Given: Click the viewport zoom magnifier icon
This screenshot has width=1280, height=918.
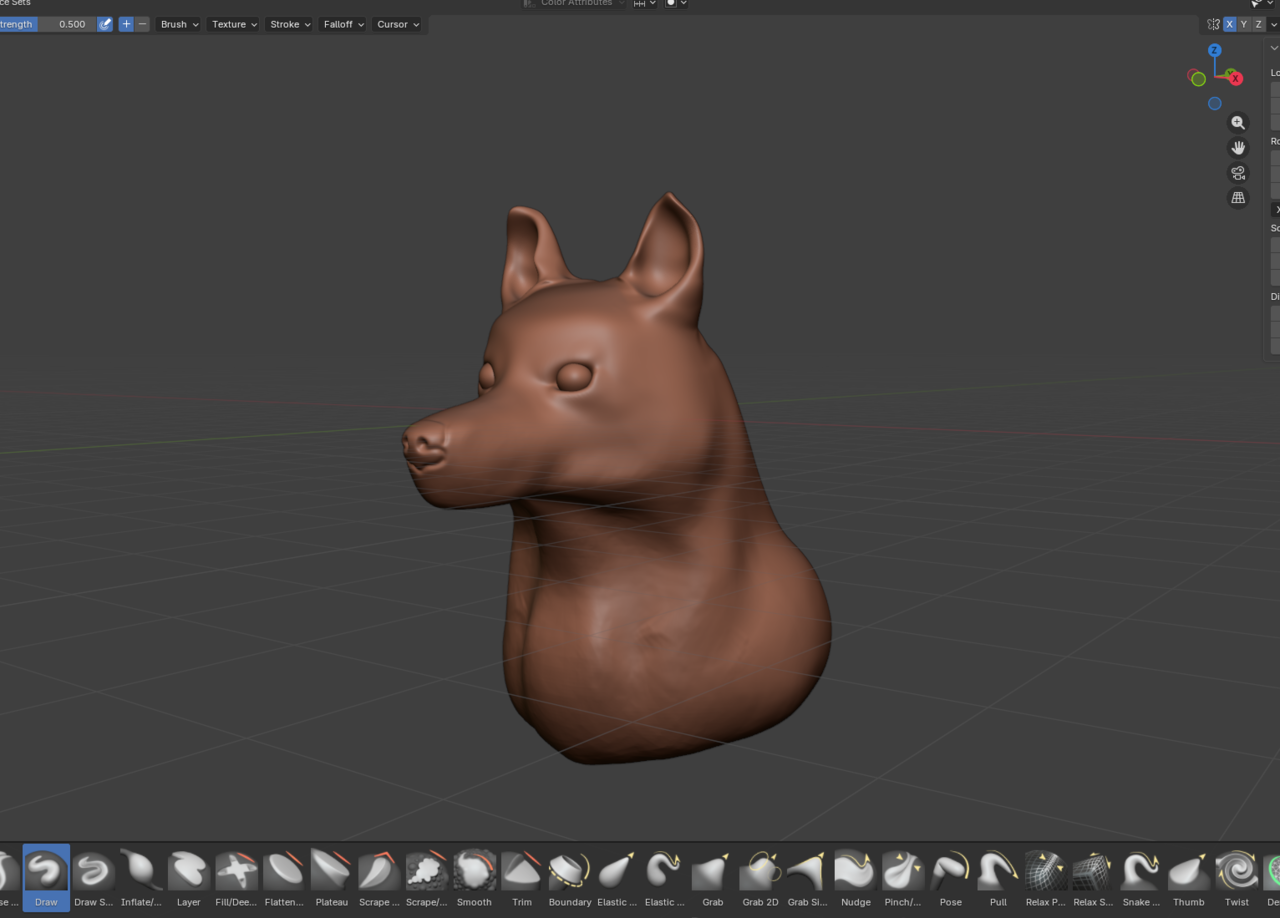Looking at the screenshot, I should [x=1238, y=122].
